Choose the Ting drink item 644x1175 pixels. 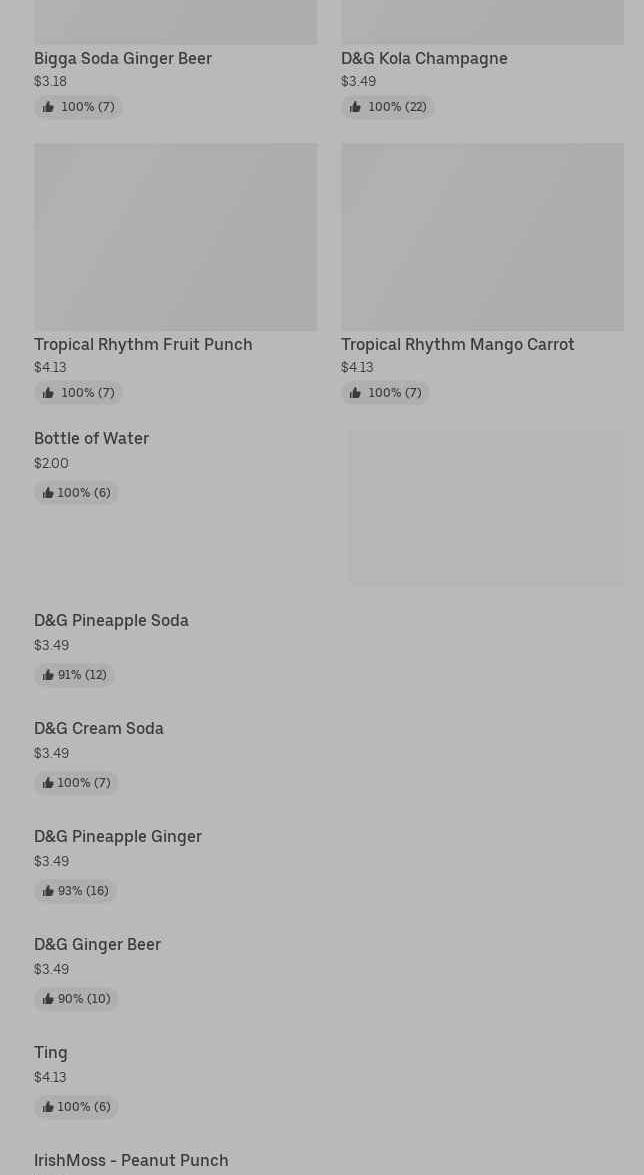tap(51, 1052)
